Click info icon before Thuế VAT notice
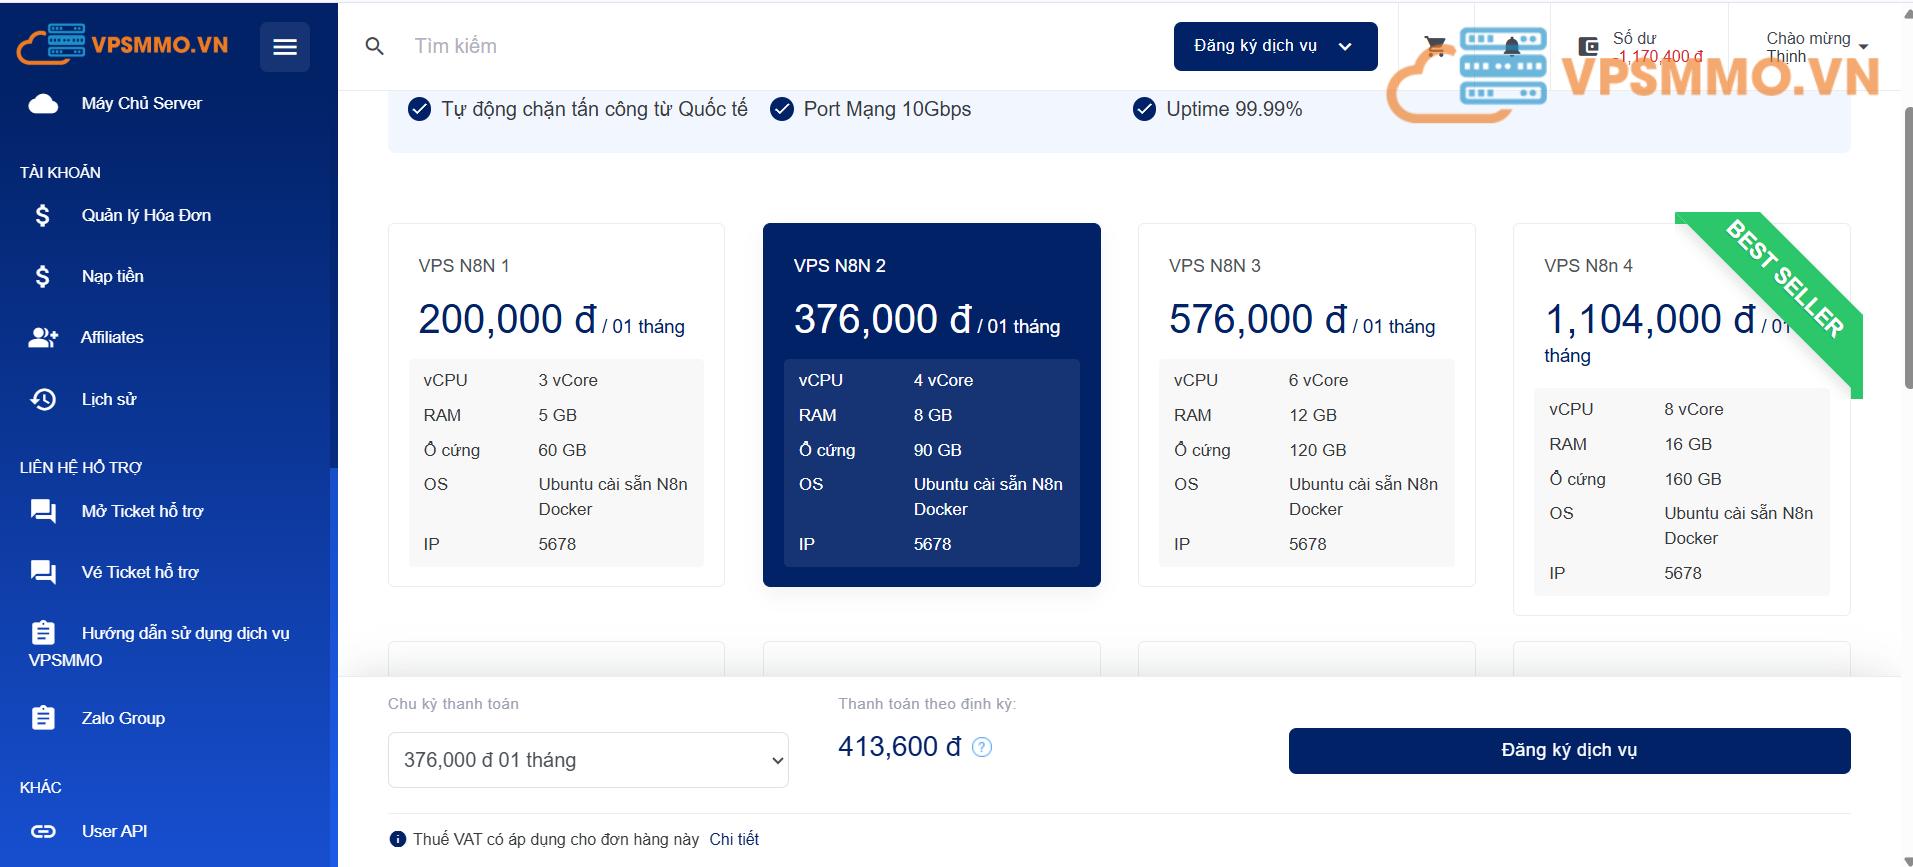Image resolution: width=1913 pixels, height=867 pixels. 398,839
